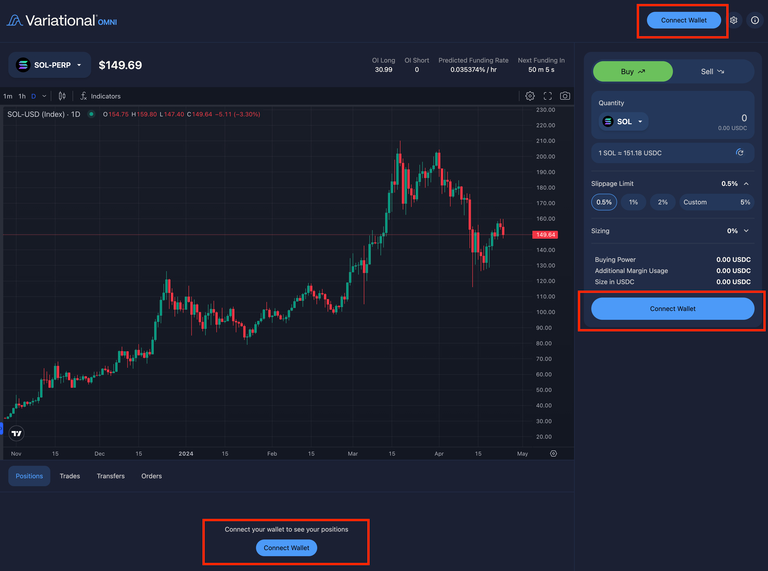Screen dimensions: 768x571
Task: Click the TradingView logo on chart
Action: (17, 433)
